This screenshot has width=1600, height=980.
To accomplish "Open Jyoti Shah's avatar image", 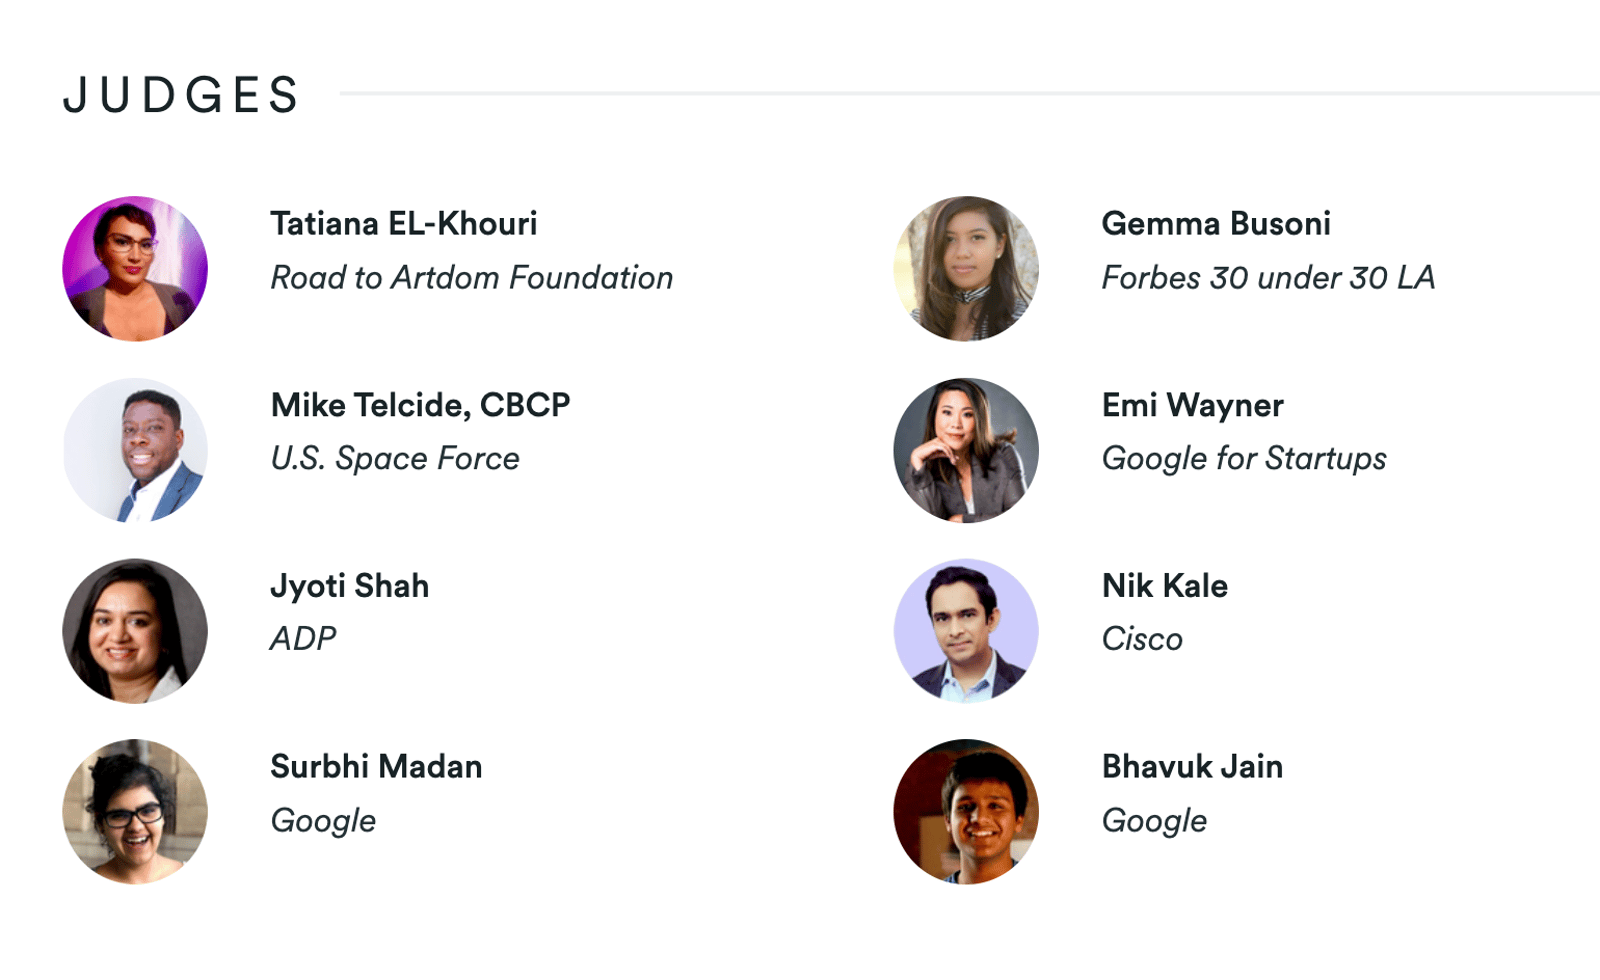I will (135, 631).
